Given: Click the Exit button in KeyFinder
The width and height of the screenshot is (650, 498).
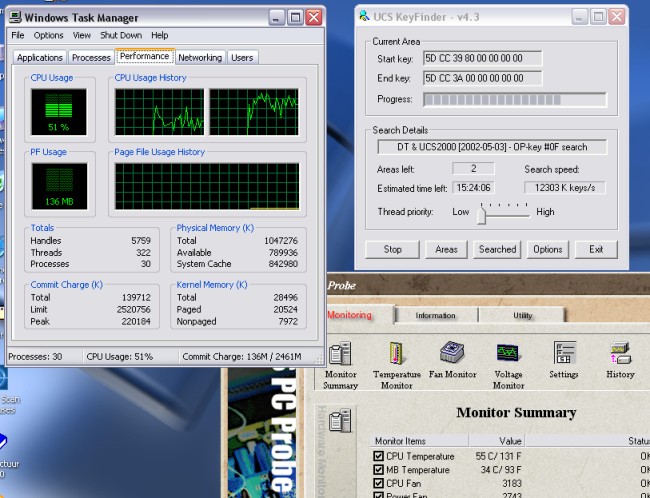Looking at the screenshot, I should pyautogui.click(x=596, y=249).
